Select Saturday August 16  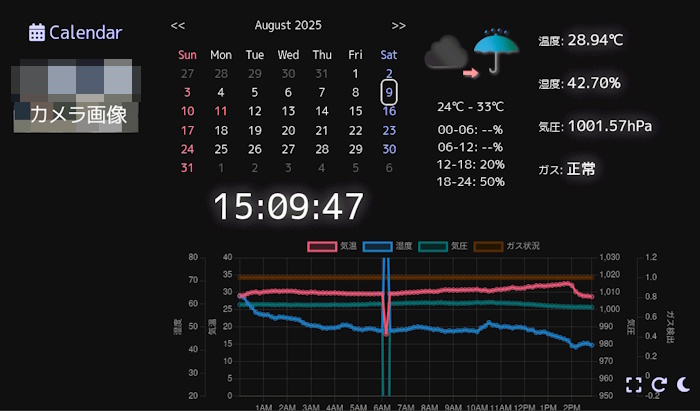[x=389, y=111]
